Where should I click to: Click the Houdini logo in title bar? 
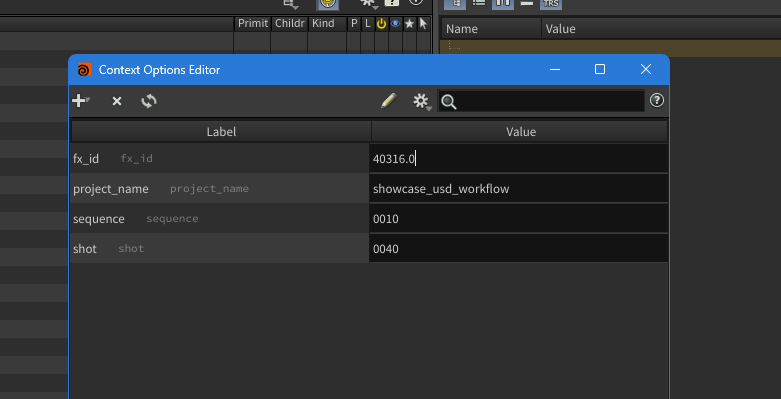(85, 69)
